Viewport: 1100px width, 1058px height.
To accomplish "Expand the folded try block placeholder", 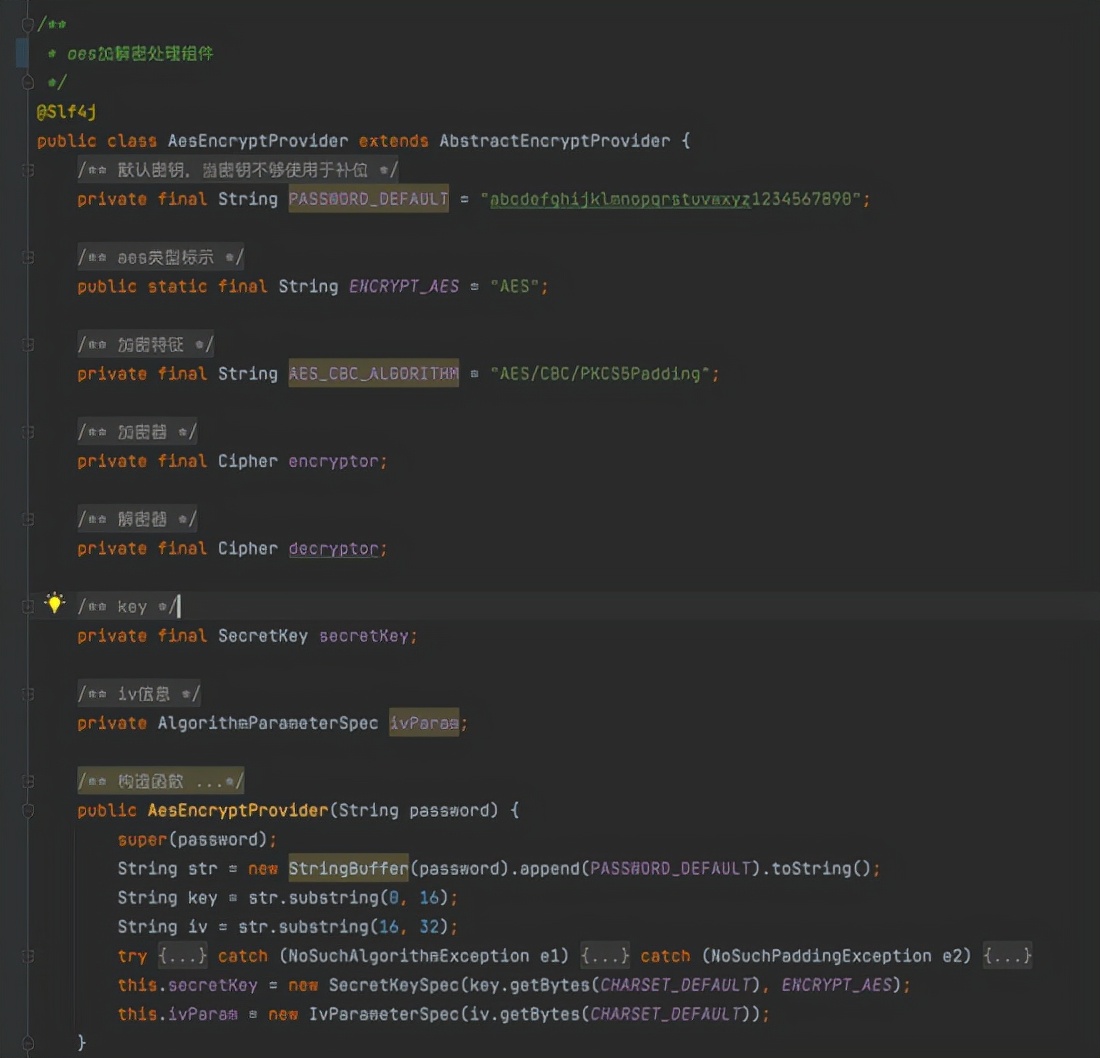I will click(x=182, y=956).
